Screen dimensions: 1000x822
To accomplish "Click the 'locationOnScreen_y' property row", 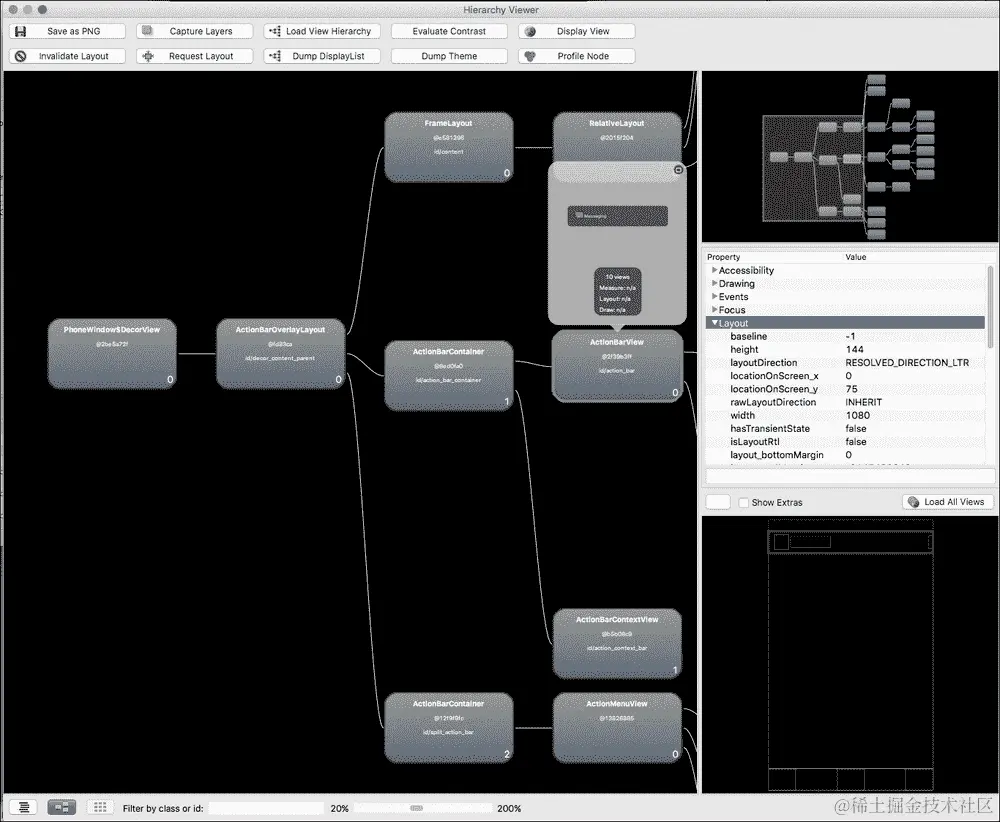I will click(x=845, y=389).
